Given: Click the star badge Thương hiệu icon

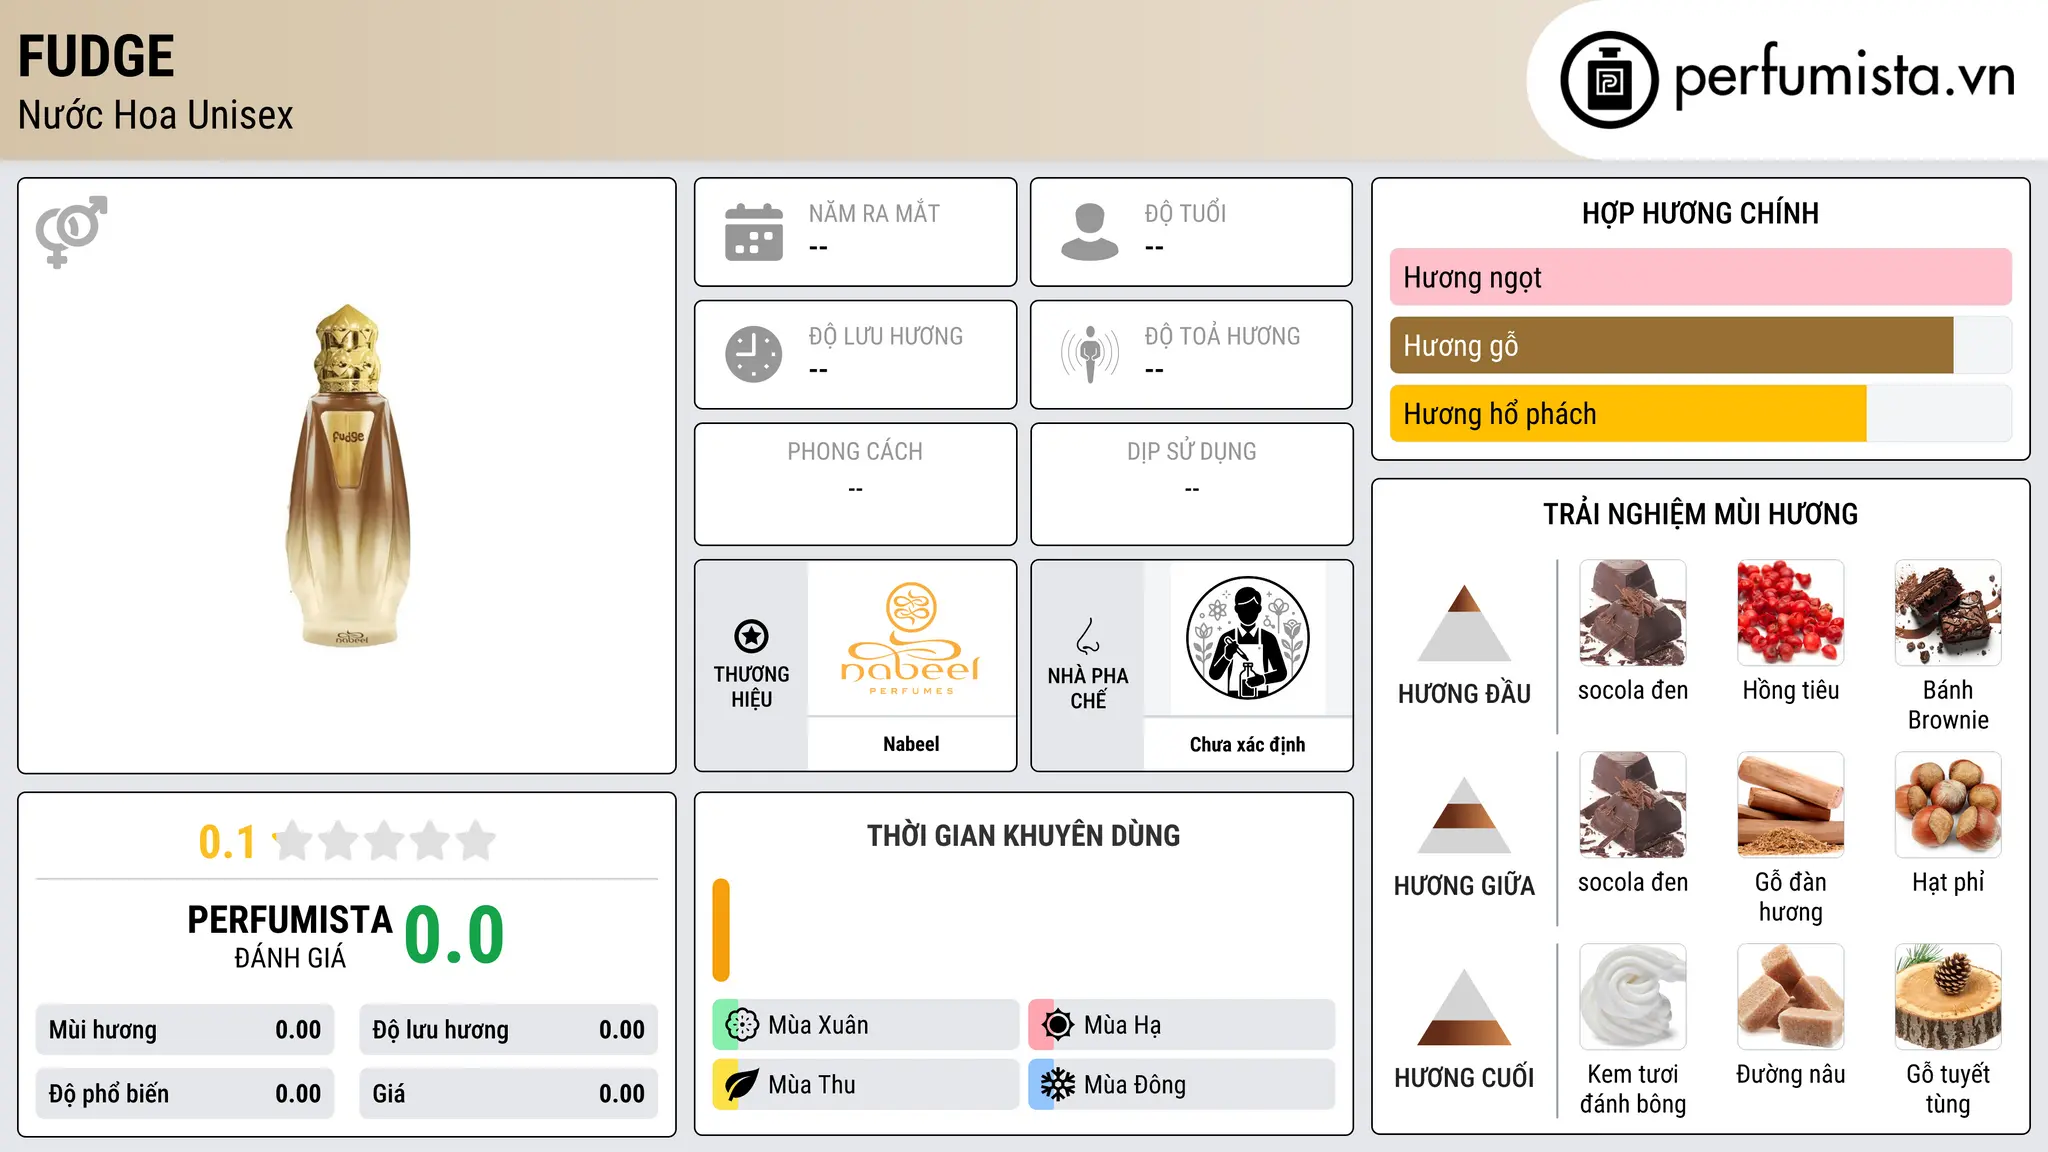Looking at the screenshot, I should pos(751,636).
